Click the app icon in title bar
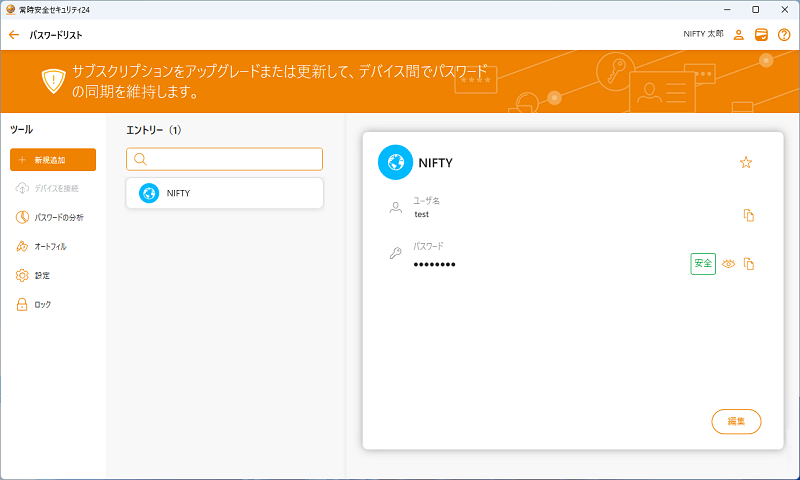 point(10,9)
